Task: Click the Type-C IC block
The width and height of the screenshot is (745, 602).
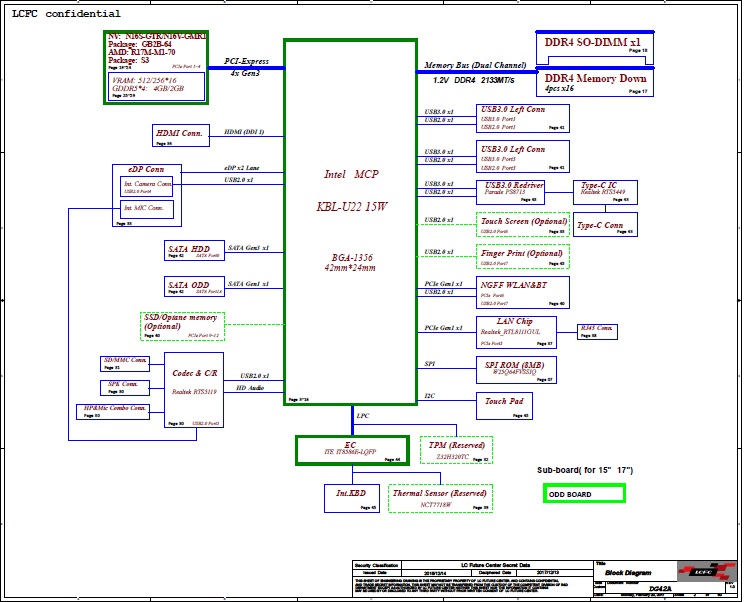Action: pos(605,192)
